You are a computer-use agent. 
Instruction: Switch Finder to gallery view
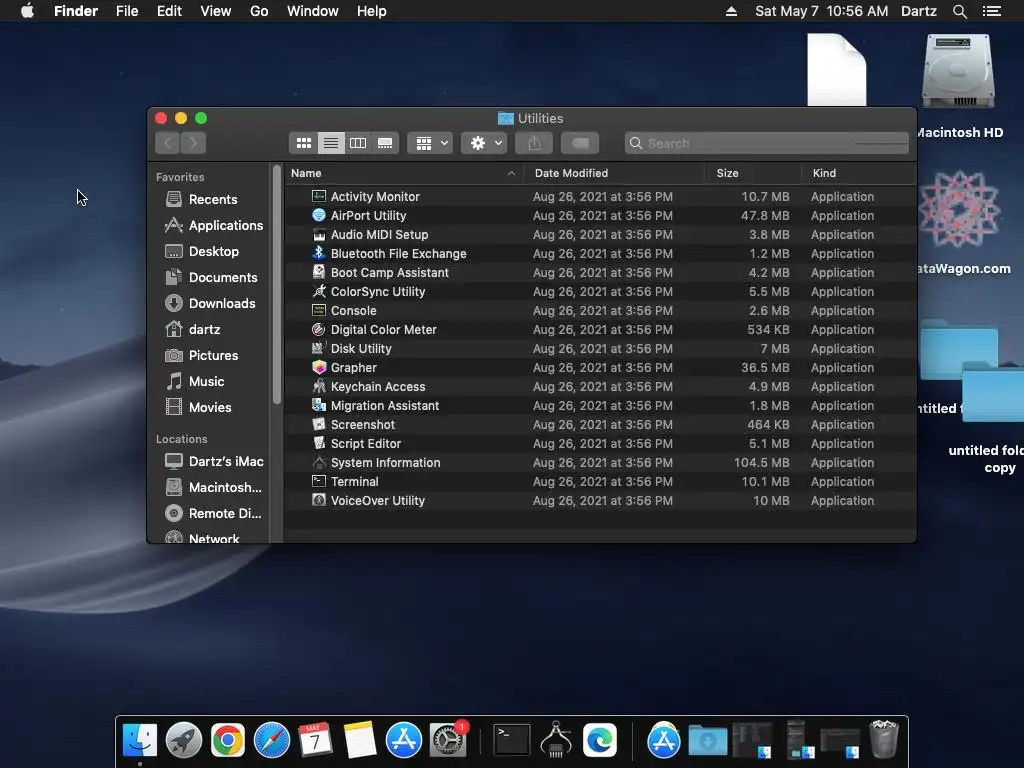tap(385, 143)
